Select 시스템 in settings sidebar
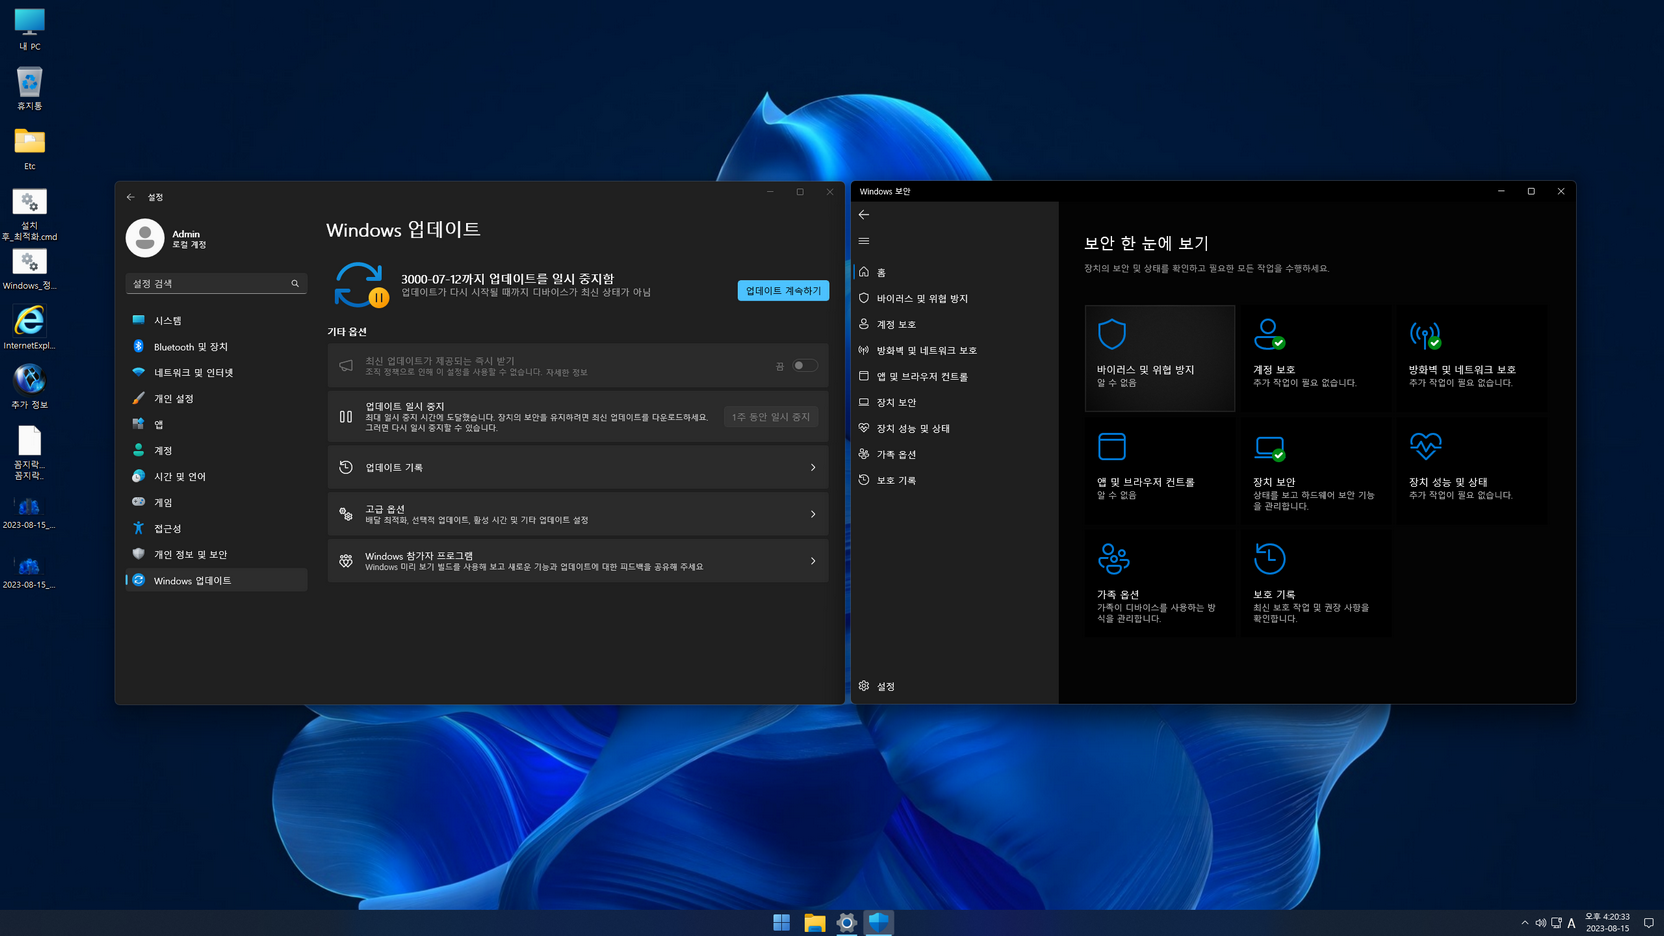The width and height of the screenshot is (1664, 936). (216, 321)
